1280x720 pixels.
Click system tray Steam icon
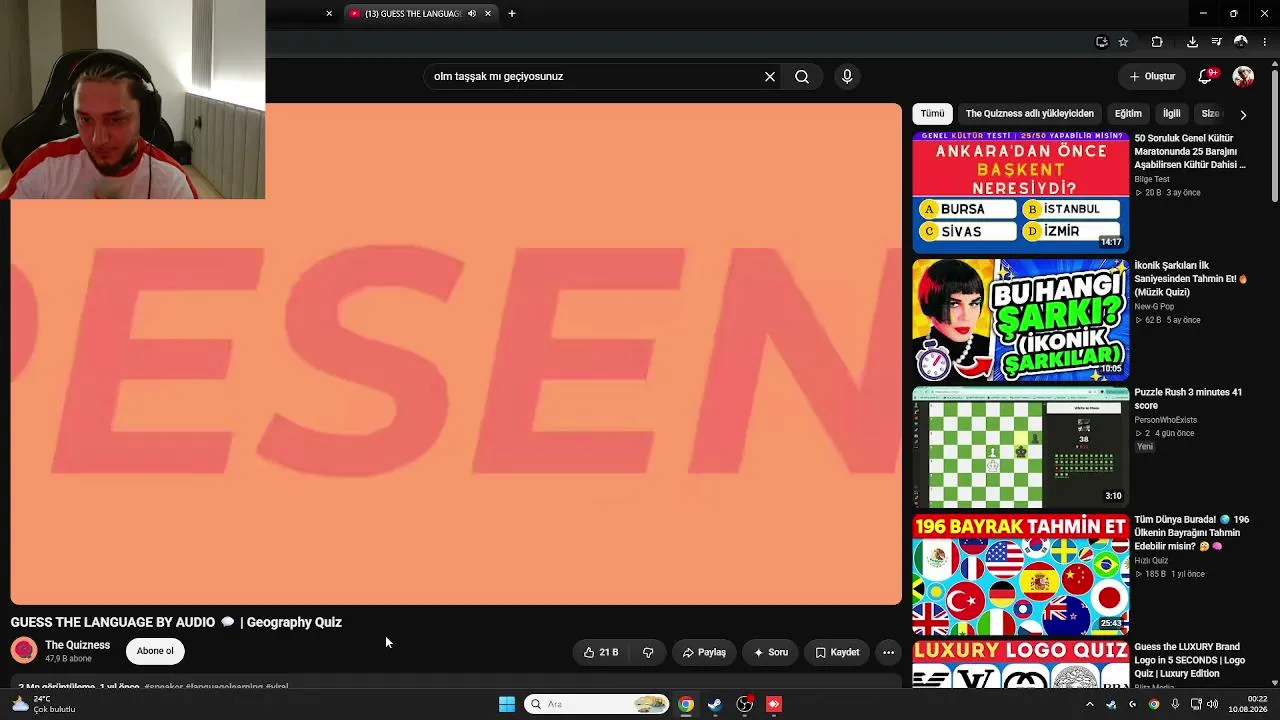pyautogui.click(x=1111, y=704)
